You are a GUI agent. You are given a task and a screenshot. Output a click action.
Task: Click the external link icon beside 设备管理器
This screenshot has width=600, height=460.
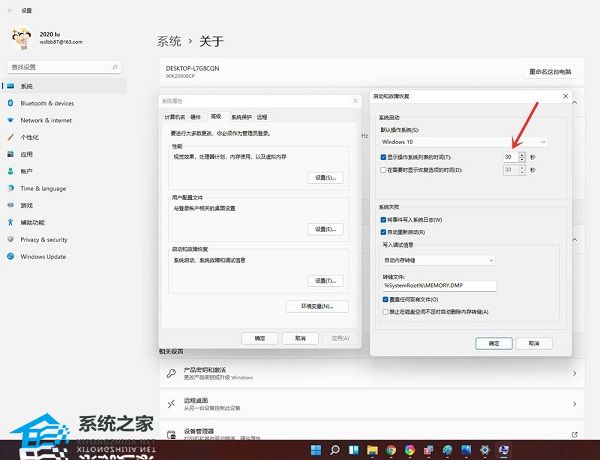pos(574,435)
